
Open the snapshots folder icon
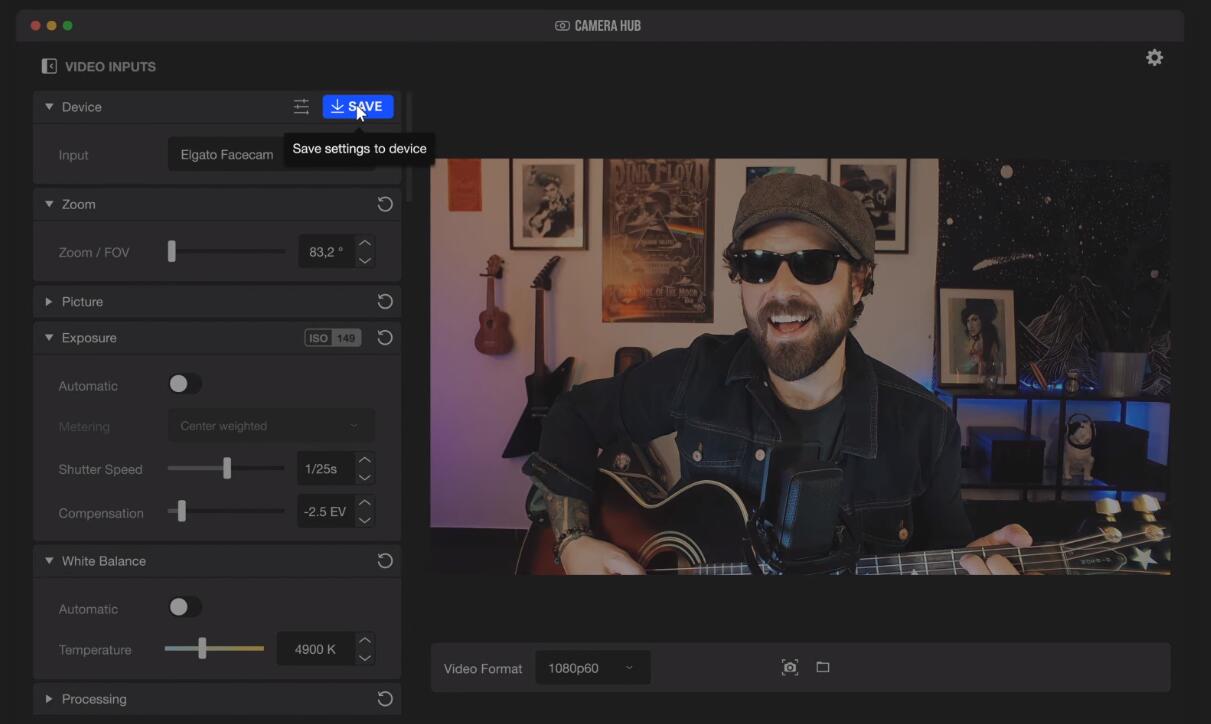click(x=823, y=667)
